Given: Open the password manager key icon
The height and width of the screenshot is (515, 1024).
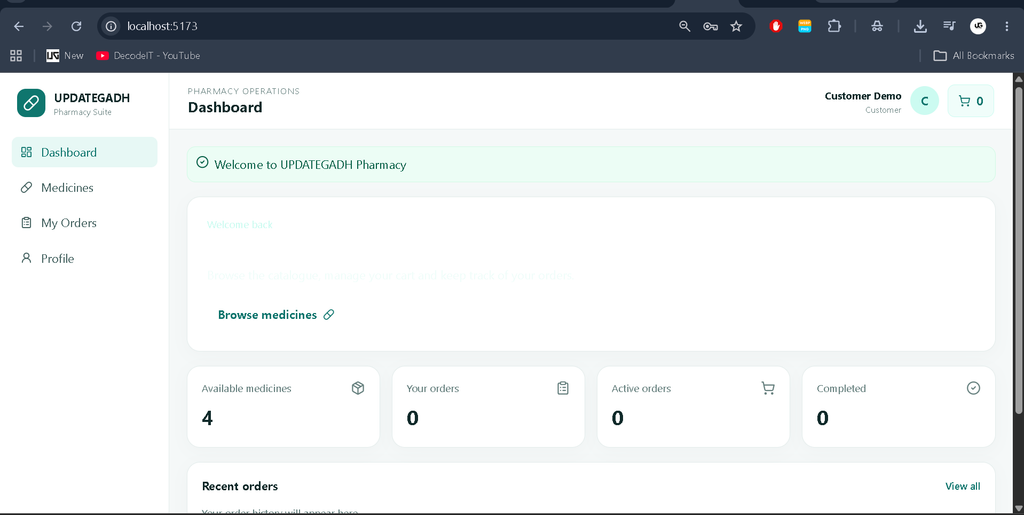Looking at the screenshot, I should [x=711, y=26].
